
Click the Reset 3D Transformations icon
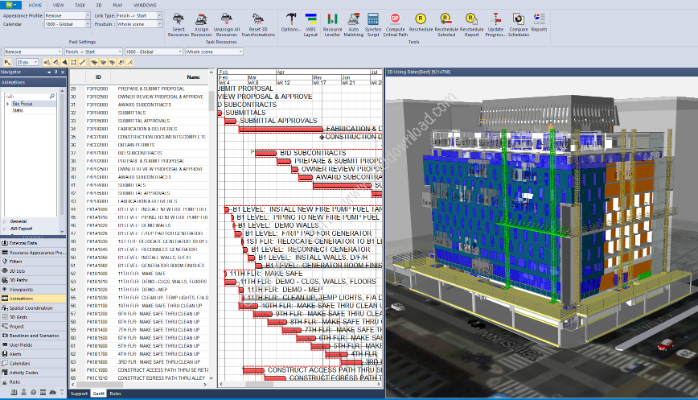[x=258, y=24]
